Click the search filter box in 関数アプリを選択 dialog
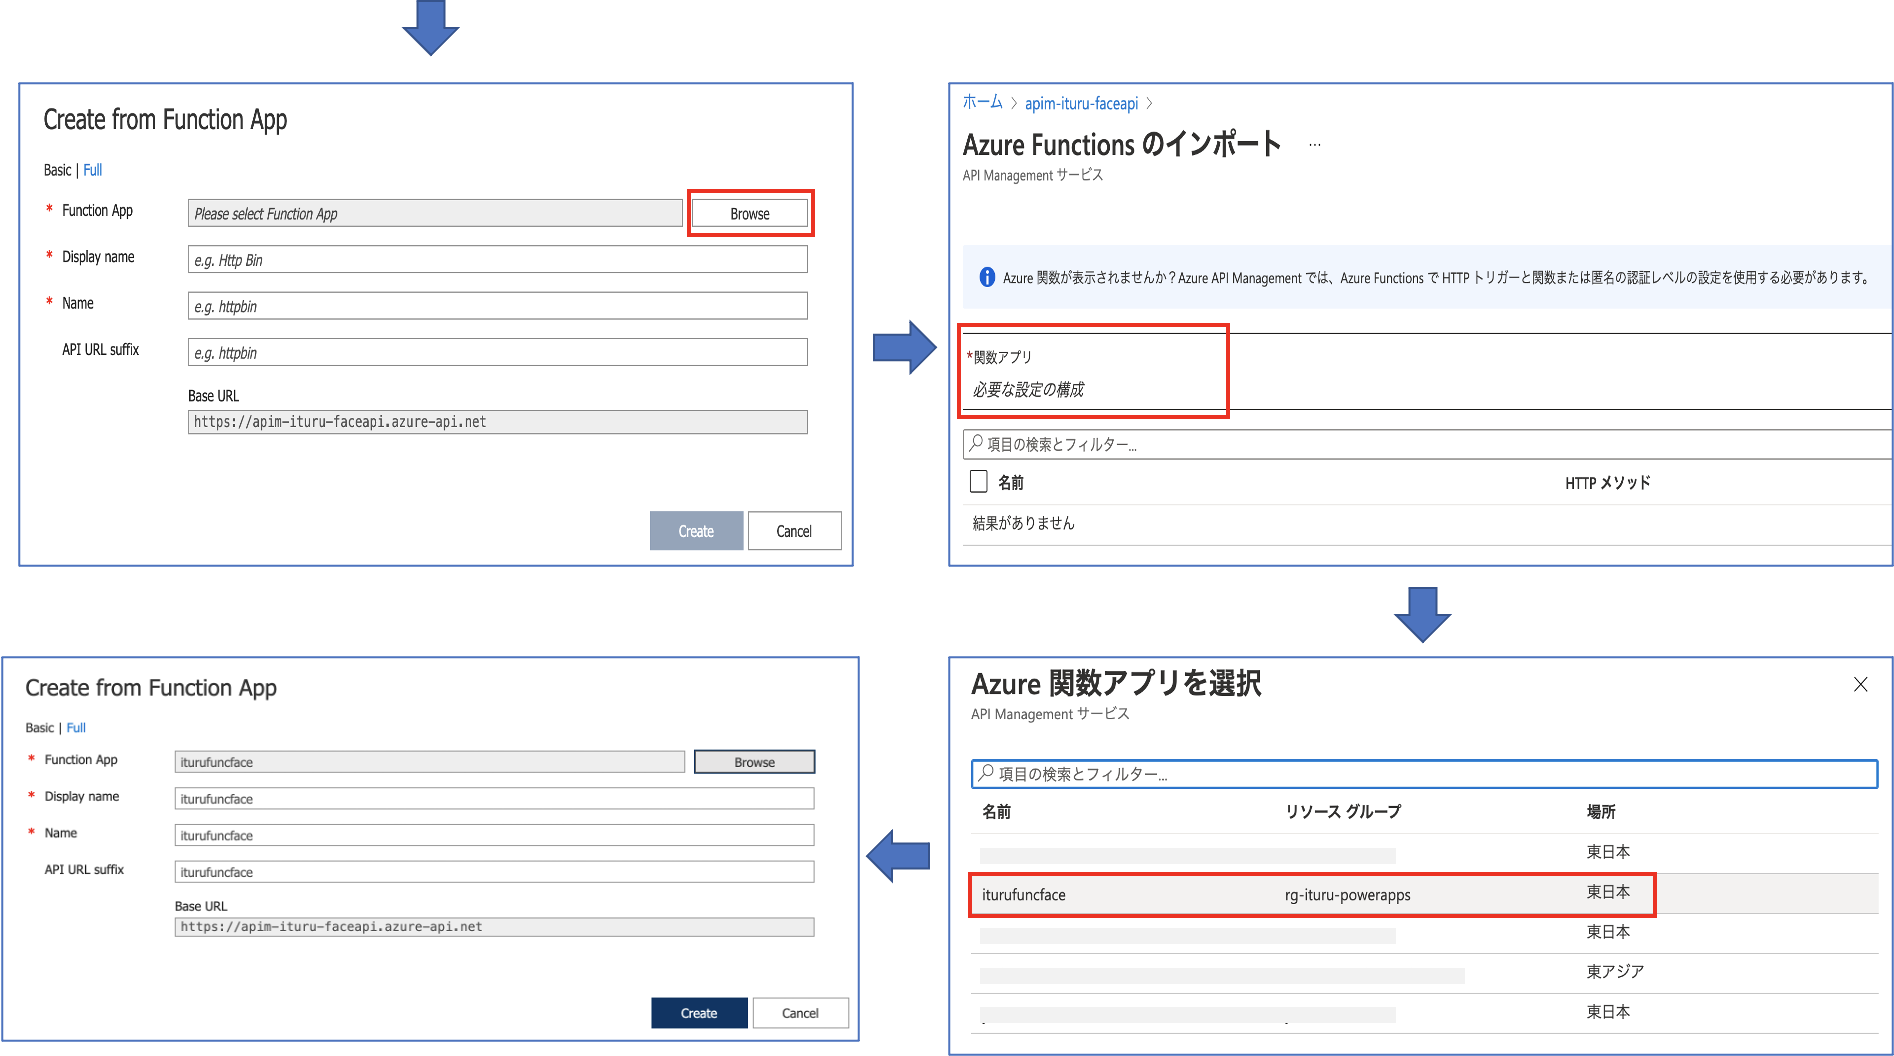Viewport: 1894px width, 1056px height. click(x=1424, y=774)
